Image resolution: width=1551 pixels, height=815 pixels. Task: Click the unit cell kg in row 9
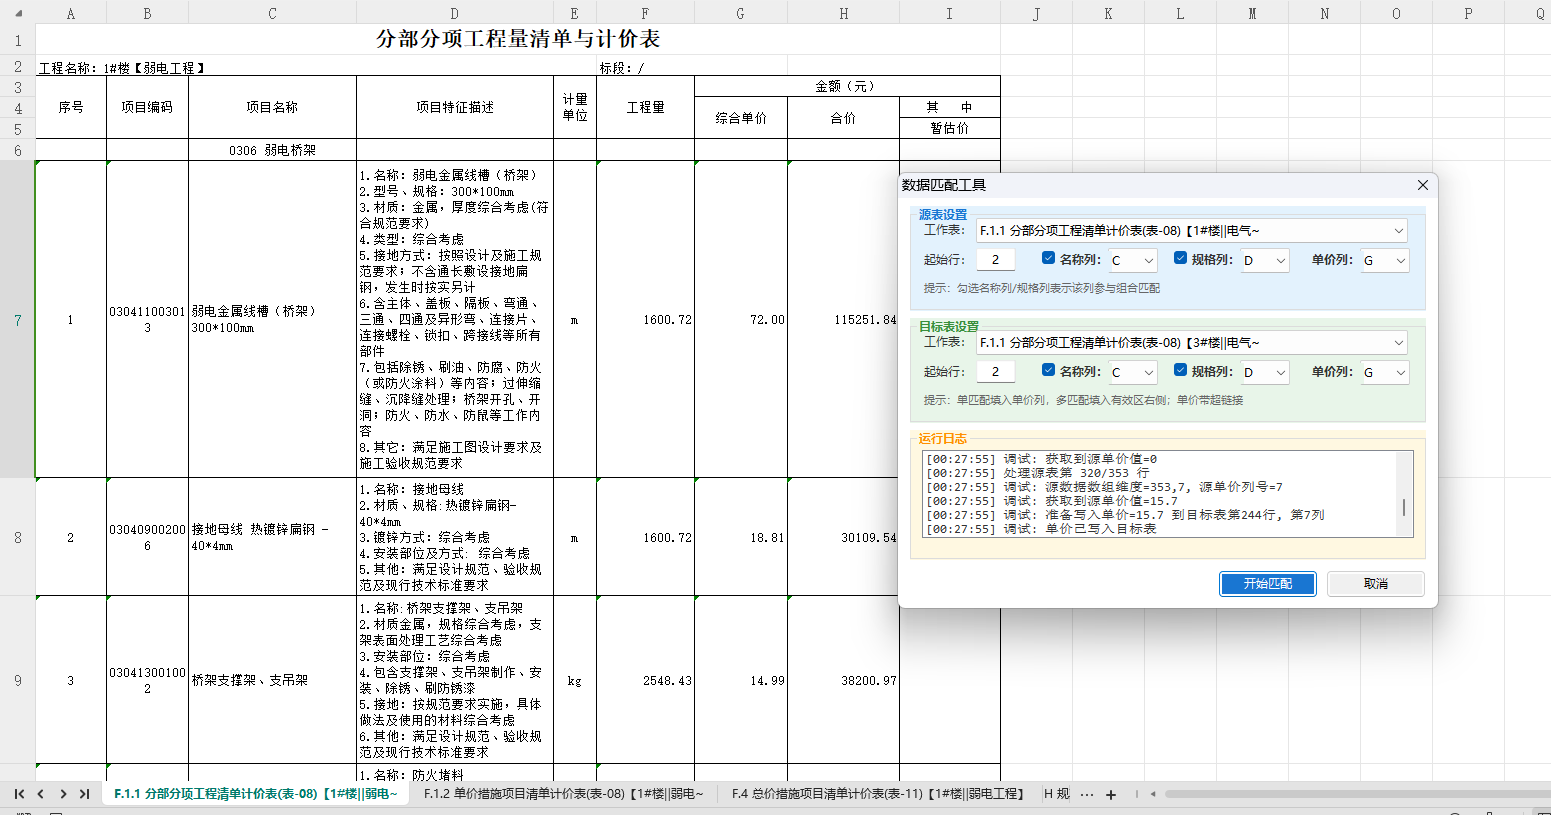coord(574,680)
